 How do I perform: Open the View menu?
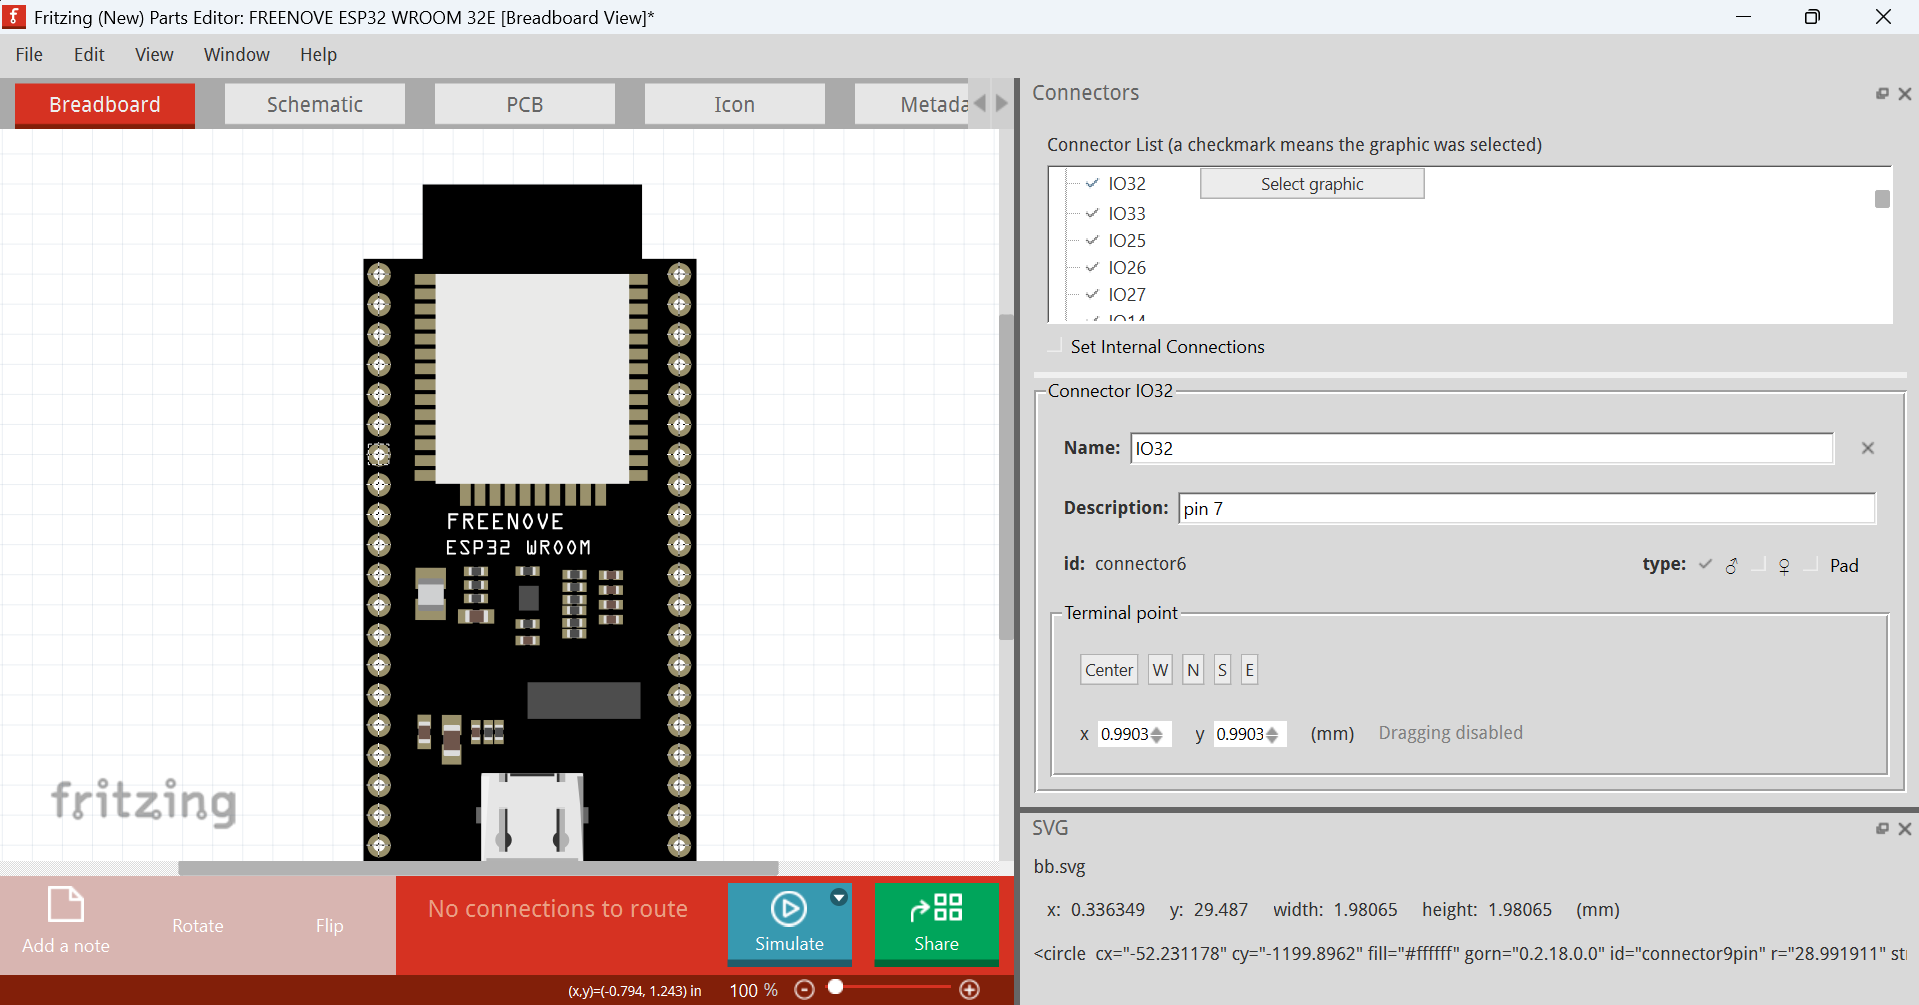(x=154, y=54)
